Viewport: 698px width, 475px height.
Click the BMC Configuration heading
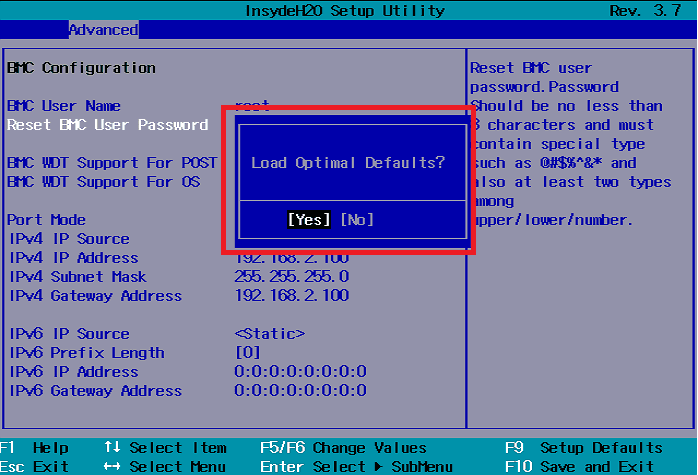[x=81, y=68]
